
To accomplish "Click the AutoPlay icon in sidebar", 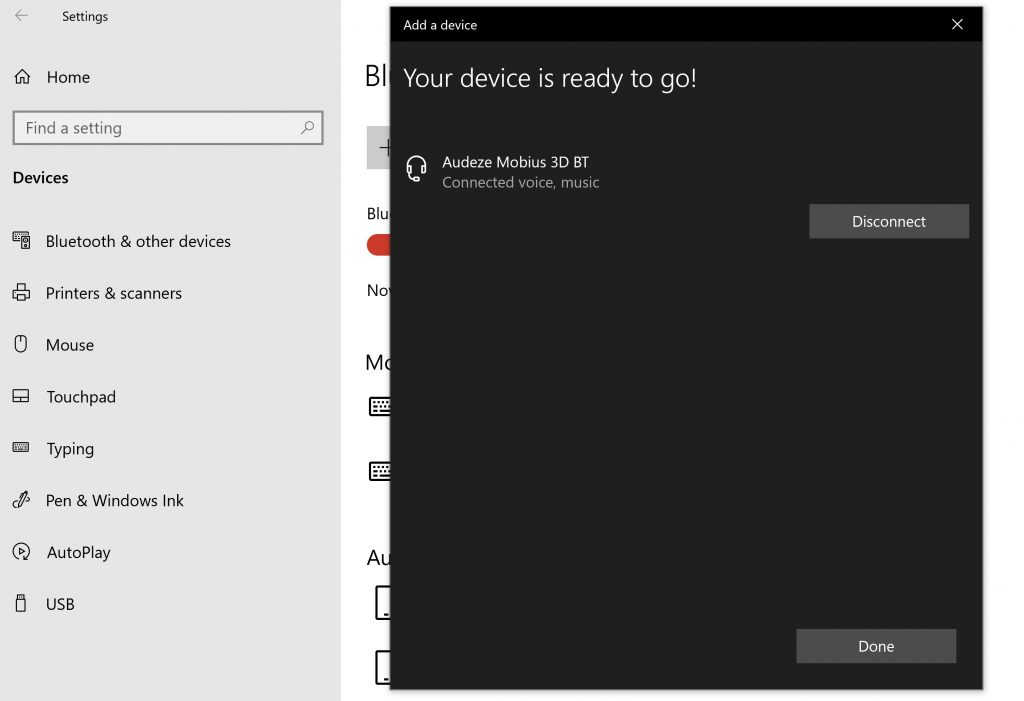I will [x=22, y=551].
